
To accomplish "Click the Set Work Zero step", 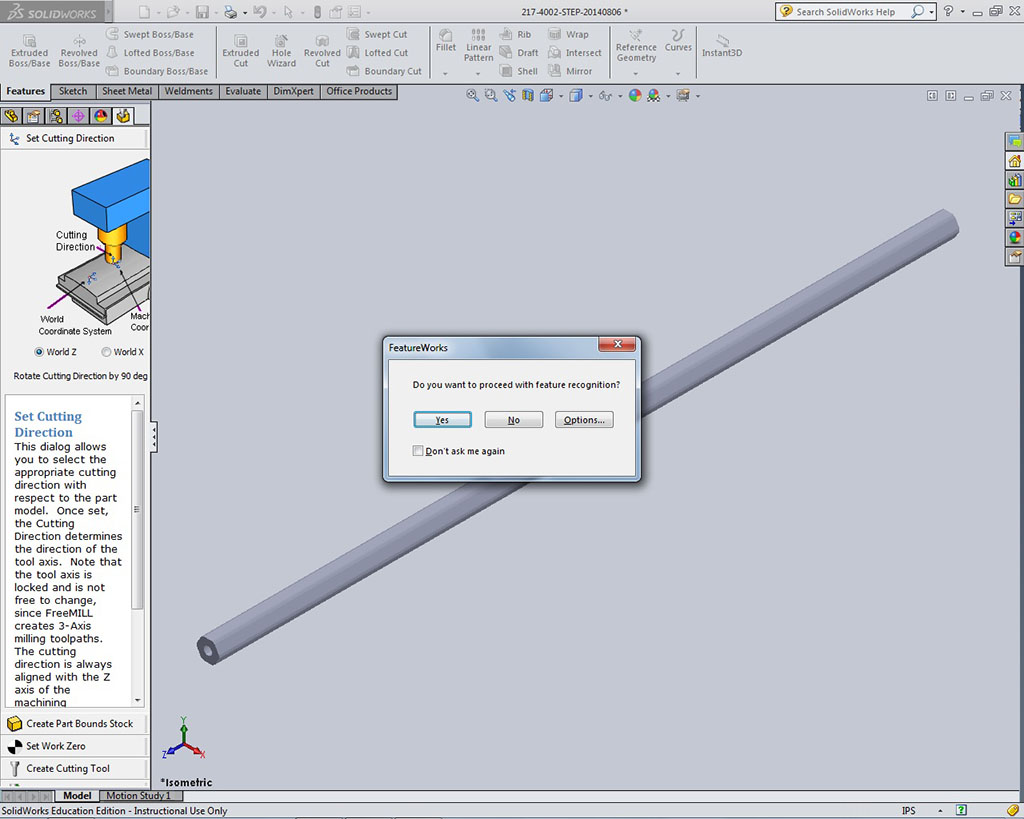I will [x=55, y=746].
